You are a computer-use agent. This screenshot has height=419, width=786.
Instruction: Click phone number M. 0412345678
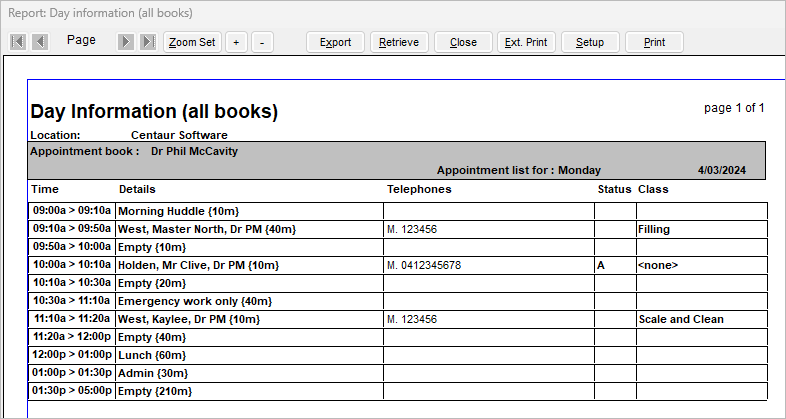pyautogui.click(x=424, y=266)
